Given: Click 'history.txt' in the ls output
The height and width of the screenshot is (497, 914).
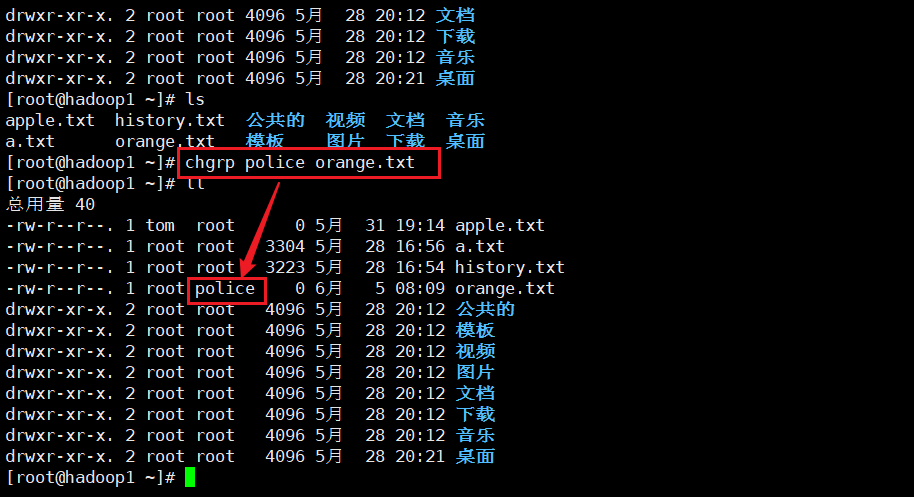Looking at the screenshot, I should coord(170,121).
